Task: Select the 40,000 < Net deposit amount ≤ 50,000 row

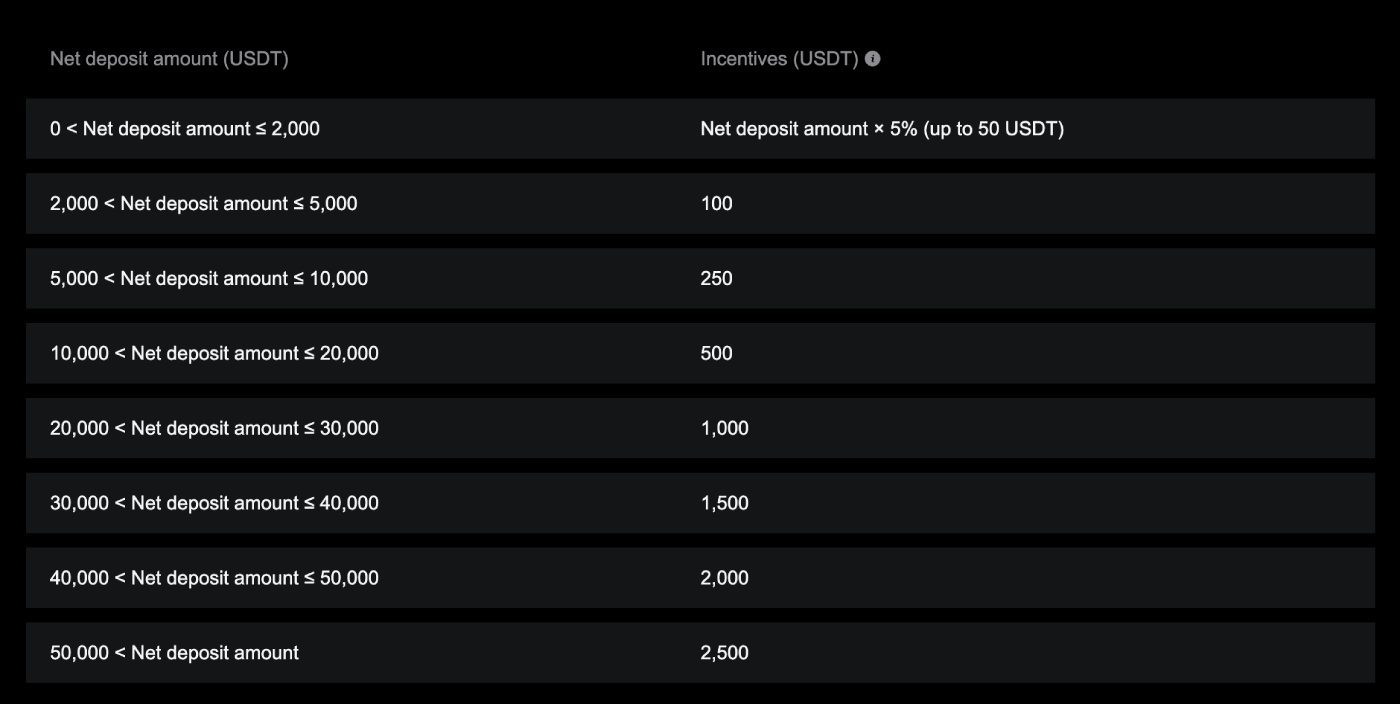Action: tap(214, 579)
